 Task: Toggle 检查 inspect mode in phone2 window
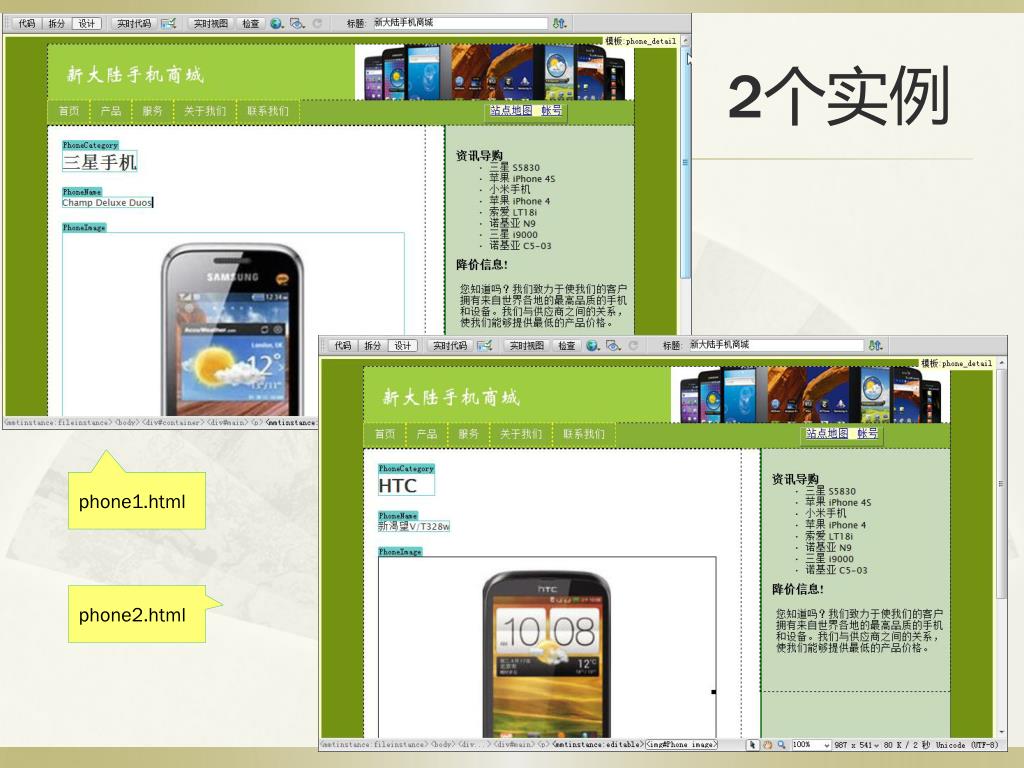pyautogui.click(x=567, y=345)
